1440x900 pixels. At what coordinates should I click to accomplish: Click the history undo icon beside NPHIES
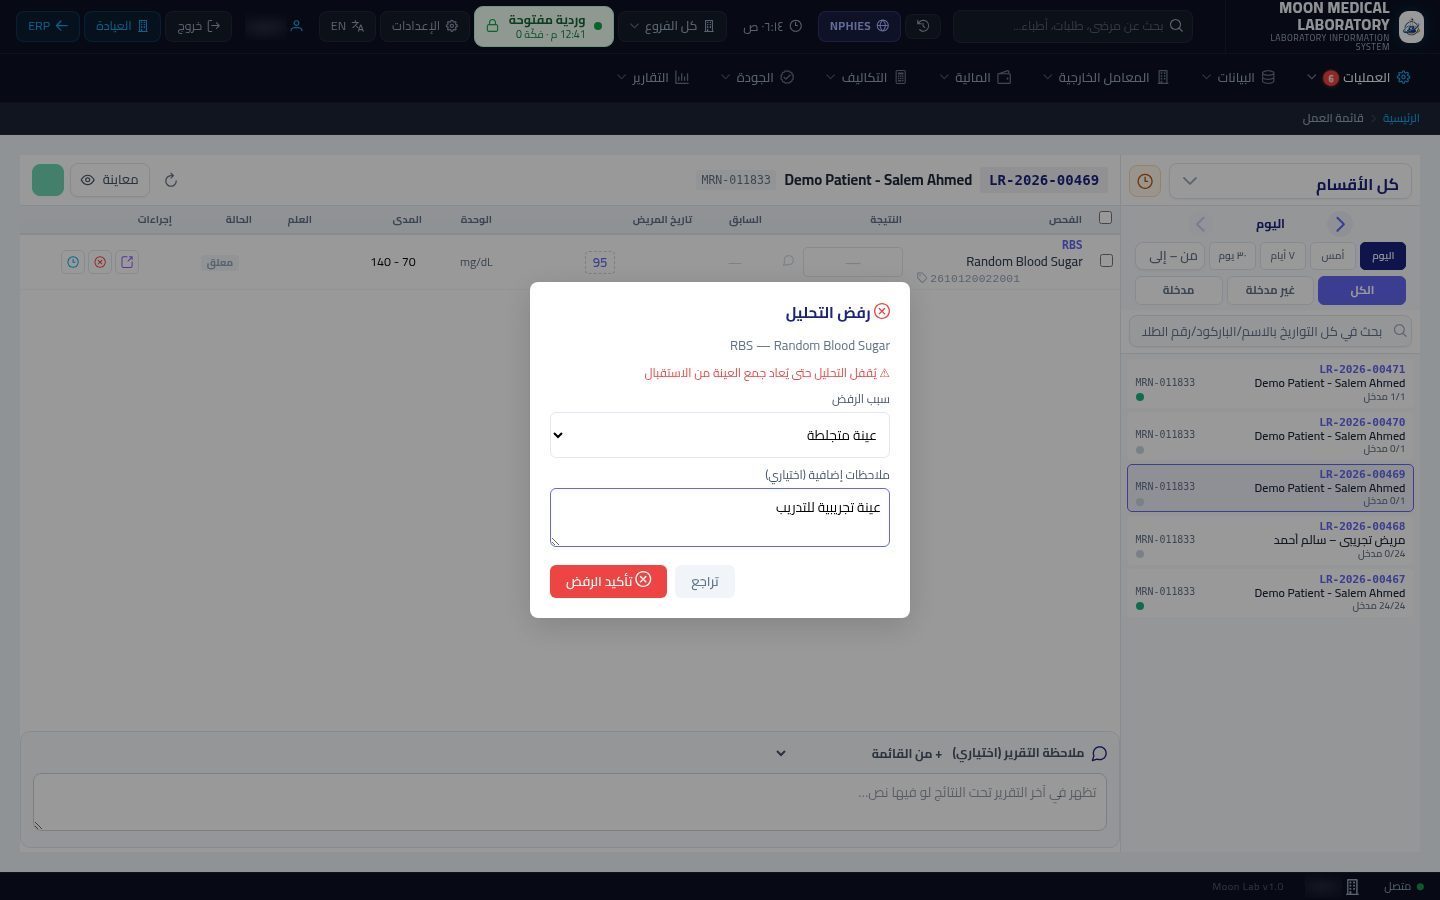click(x=923, y=26)
